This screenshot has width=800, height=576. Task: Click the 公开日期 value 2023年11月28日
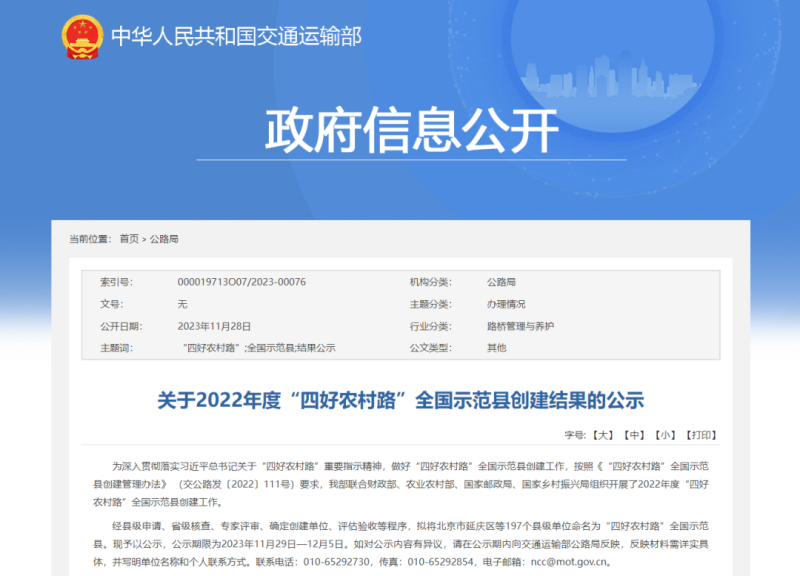click(x=214, y=327)
